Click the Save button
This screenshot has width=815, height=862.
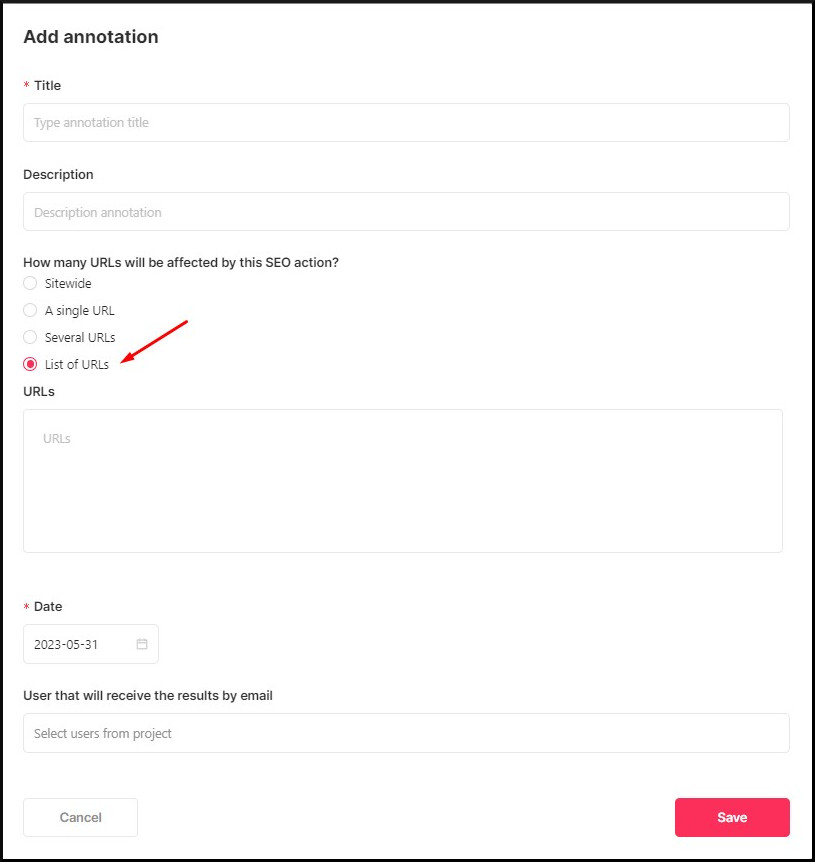[732, 817]
